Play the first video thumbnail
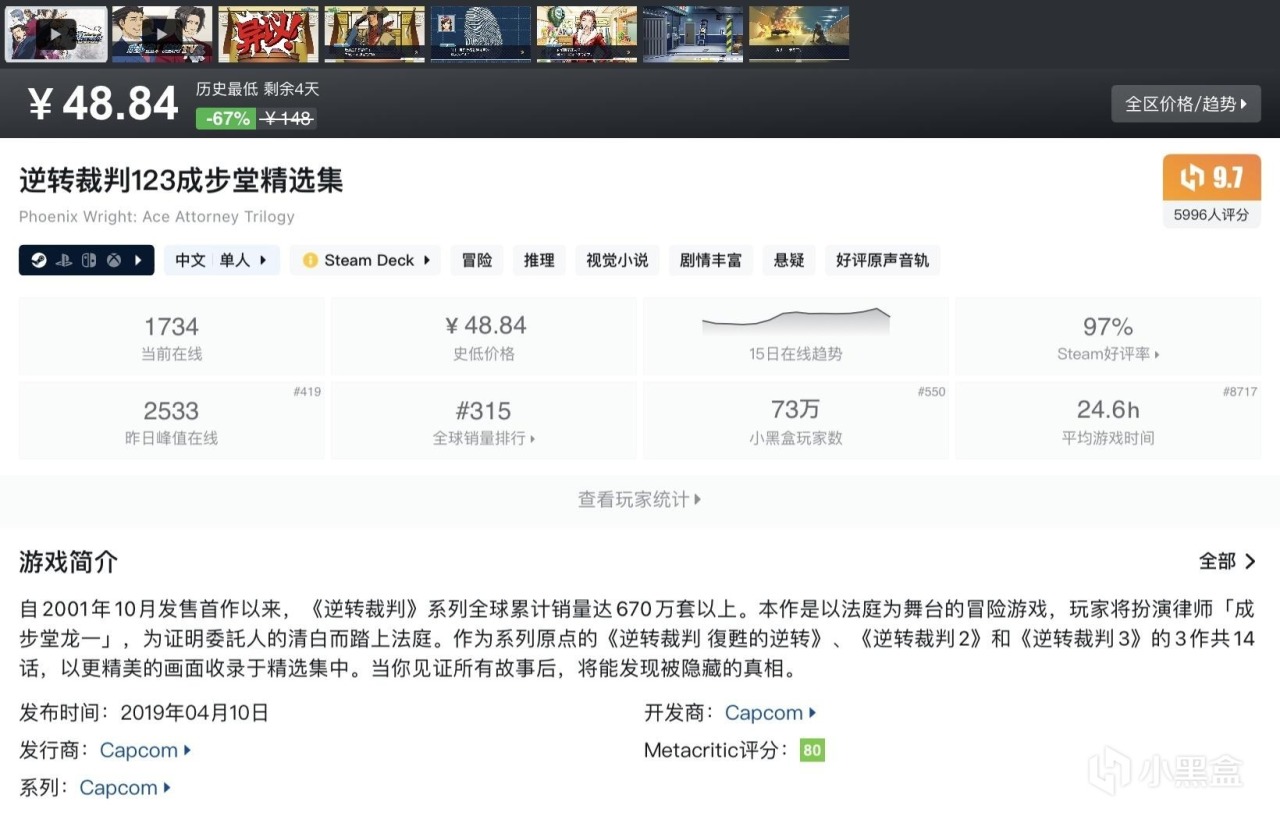 56,34
